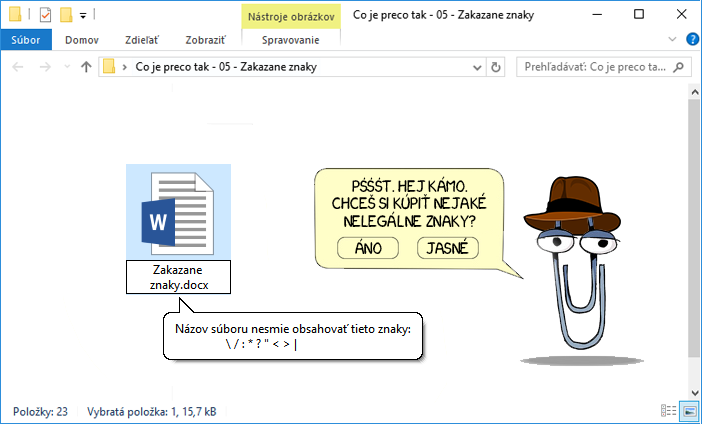Click the Properties checkmark icon in title bar
This screenshot has height=424, width=702.
click(45, 14)
